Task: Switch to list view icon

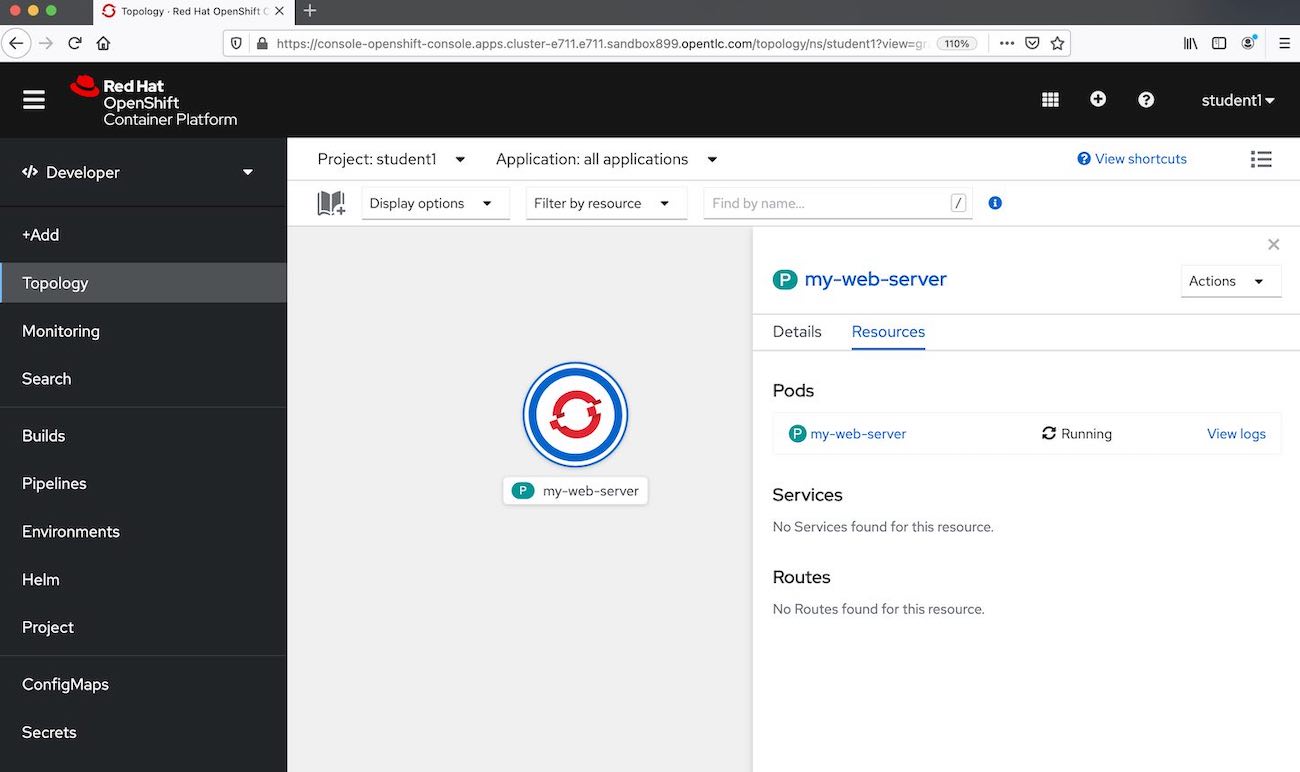Action: tap(1261, 159)
